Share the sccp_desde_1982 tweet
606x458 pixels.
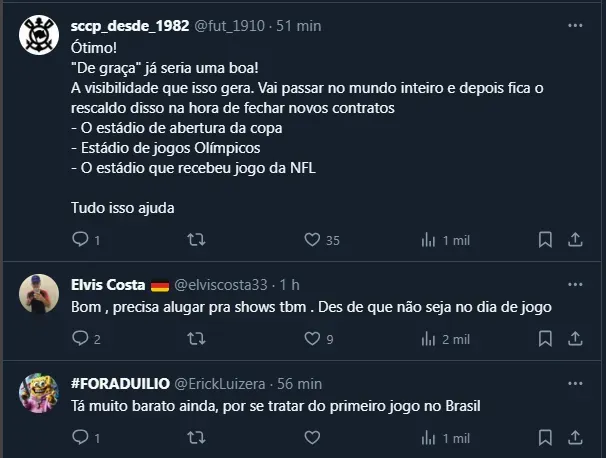click(x=575, y=240)
